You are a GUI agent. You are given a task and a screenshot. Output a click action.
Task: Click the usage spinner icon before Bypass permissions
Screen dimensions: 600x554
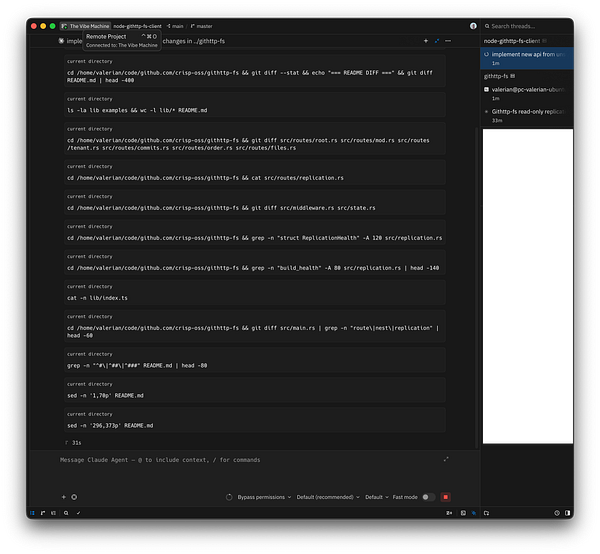[229, 497]
